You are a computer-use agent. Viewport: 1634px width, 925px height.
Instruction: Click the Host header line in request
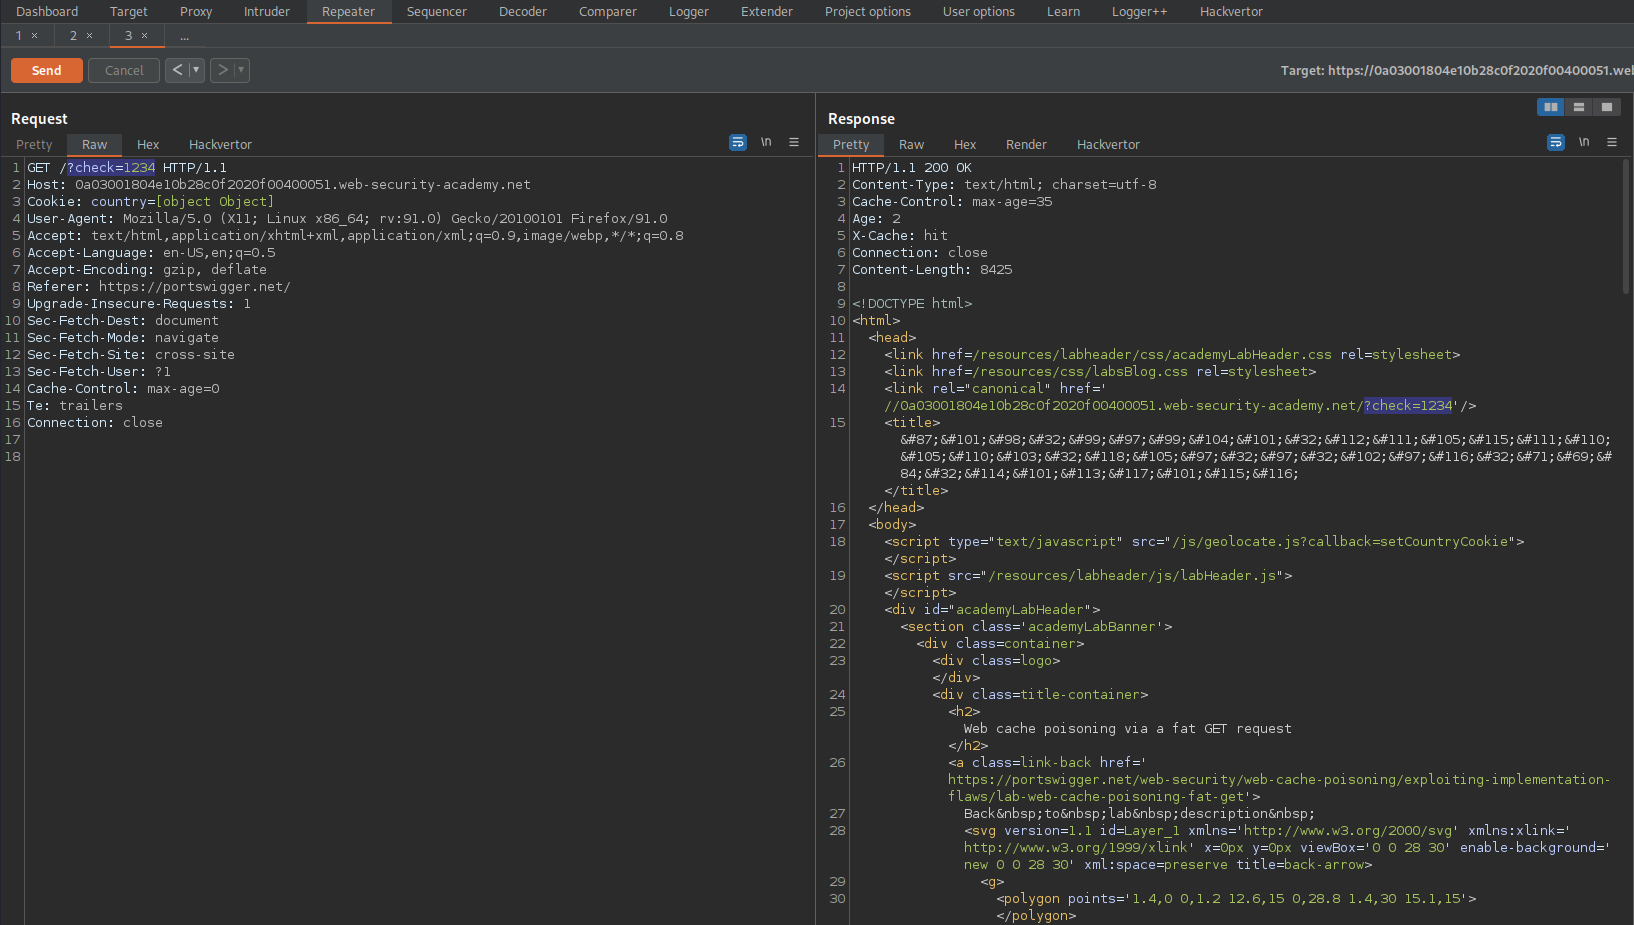point(279,185)
